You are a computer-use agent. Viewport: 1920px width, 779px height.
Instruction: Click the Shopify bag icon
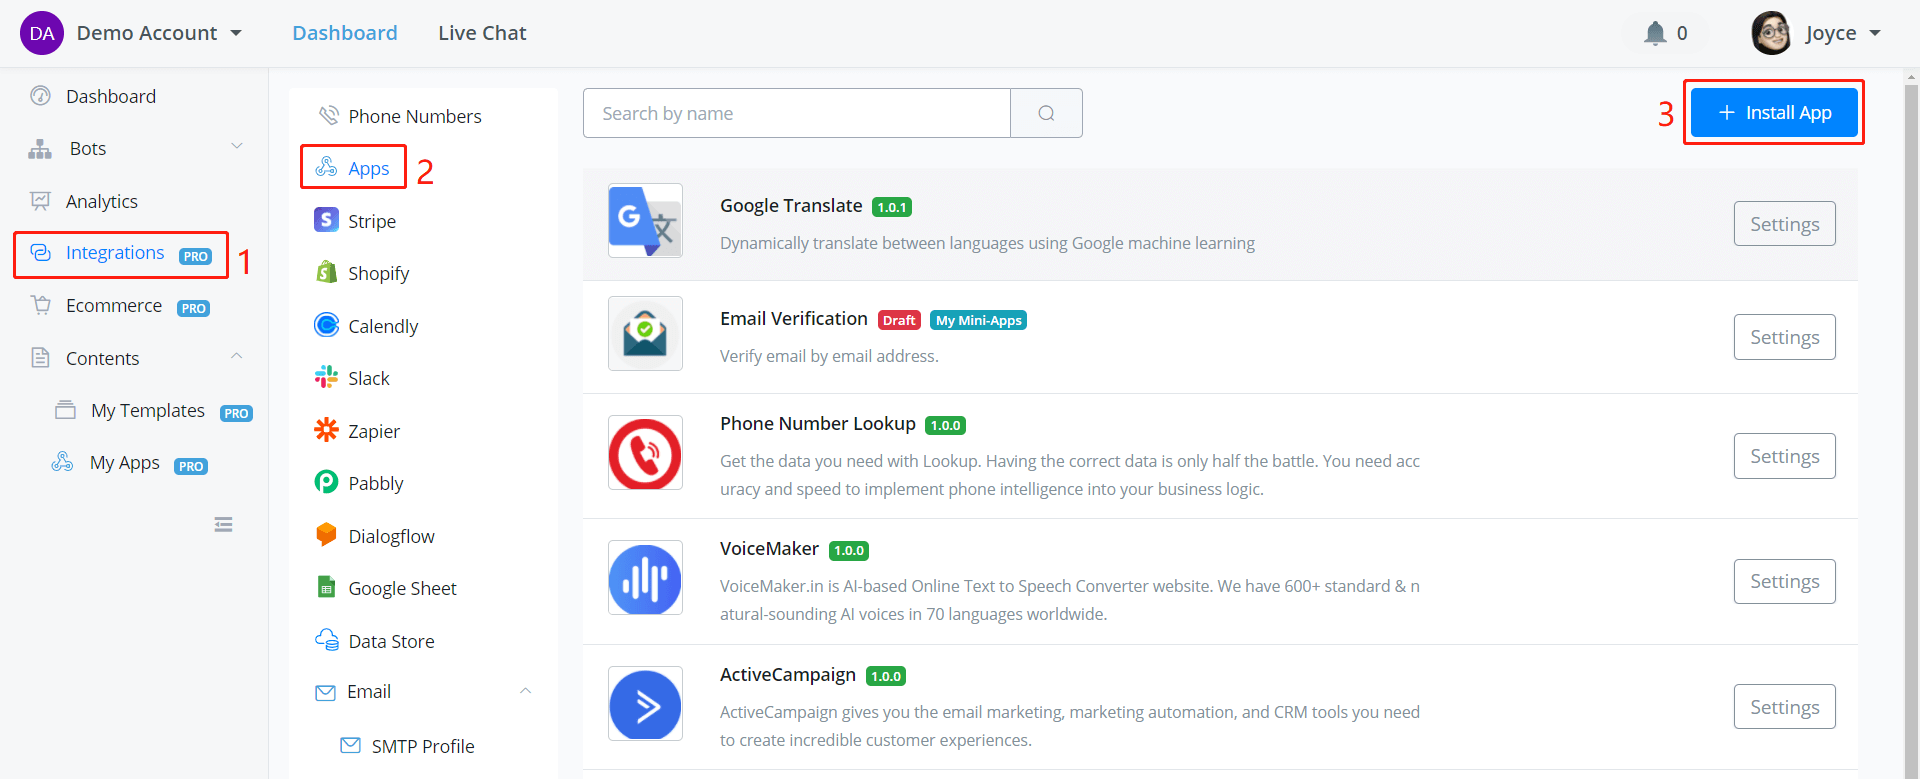pos(326,272)
